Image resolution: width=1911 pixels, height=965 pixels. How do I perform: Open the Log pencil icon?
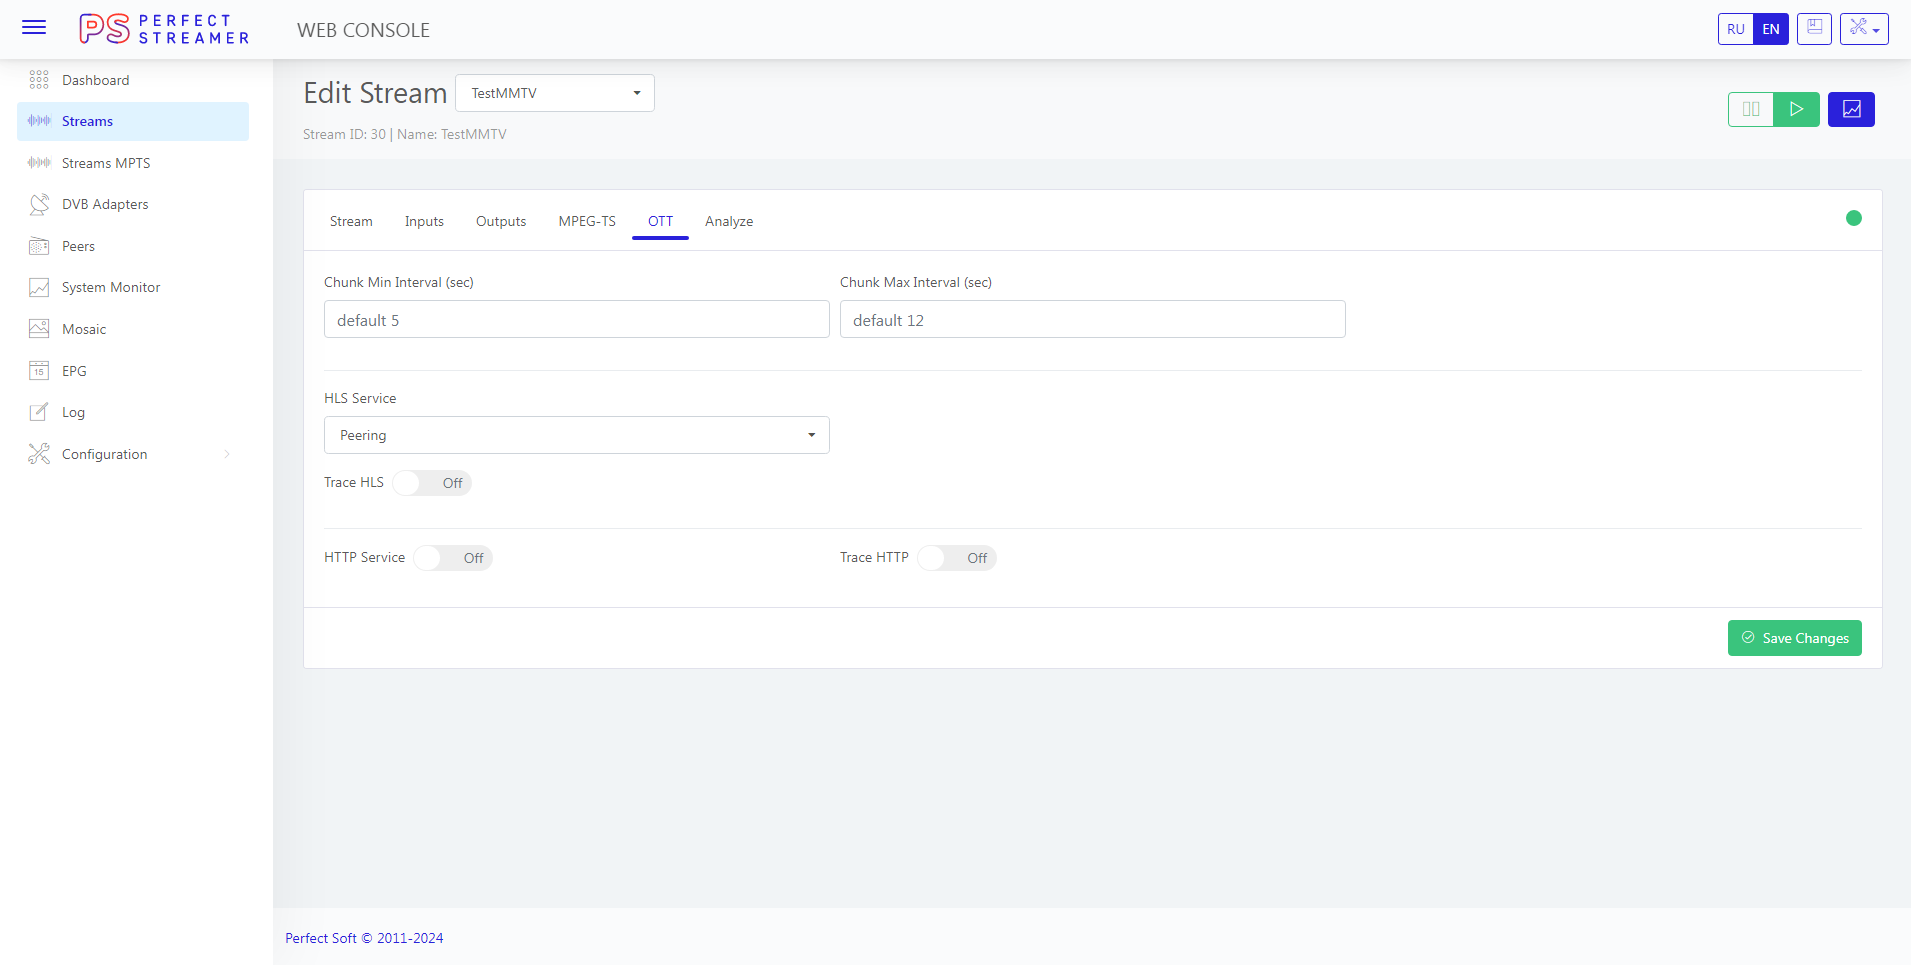coord(39,412)
